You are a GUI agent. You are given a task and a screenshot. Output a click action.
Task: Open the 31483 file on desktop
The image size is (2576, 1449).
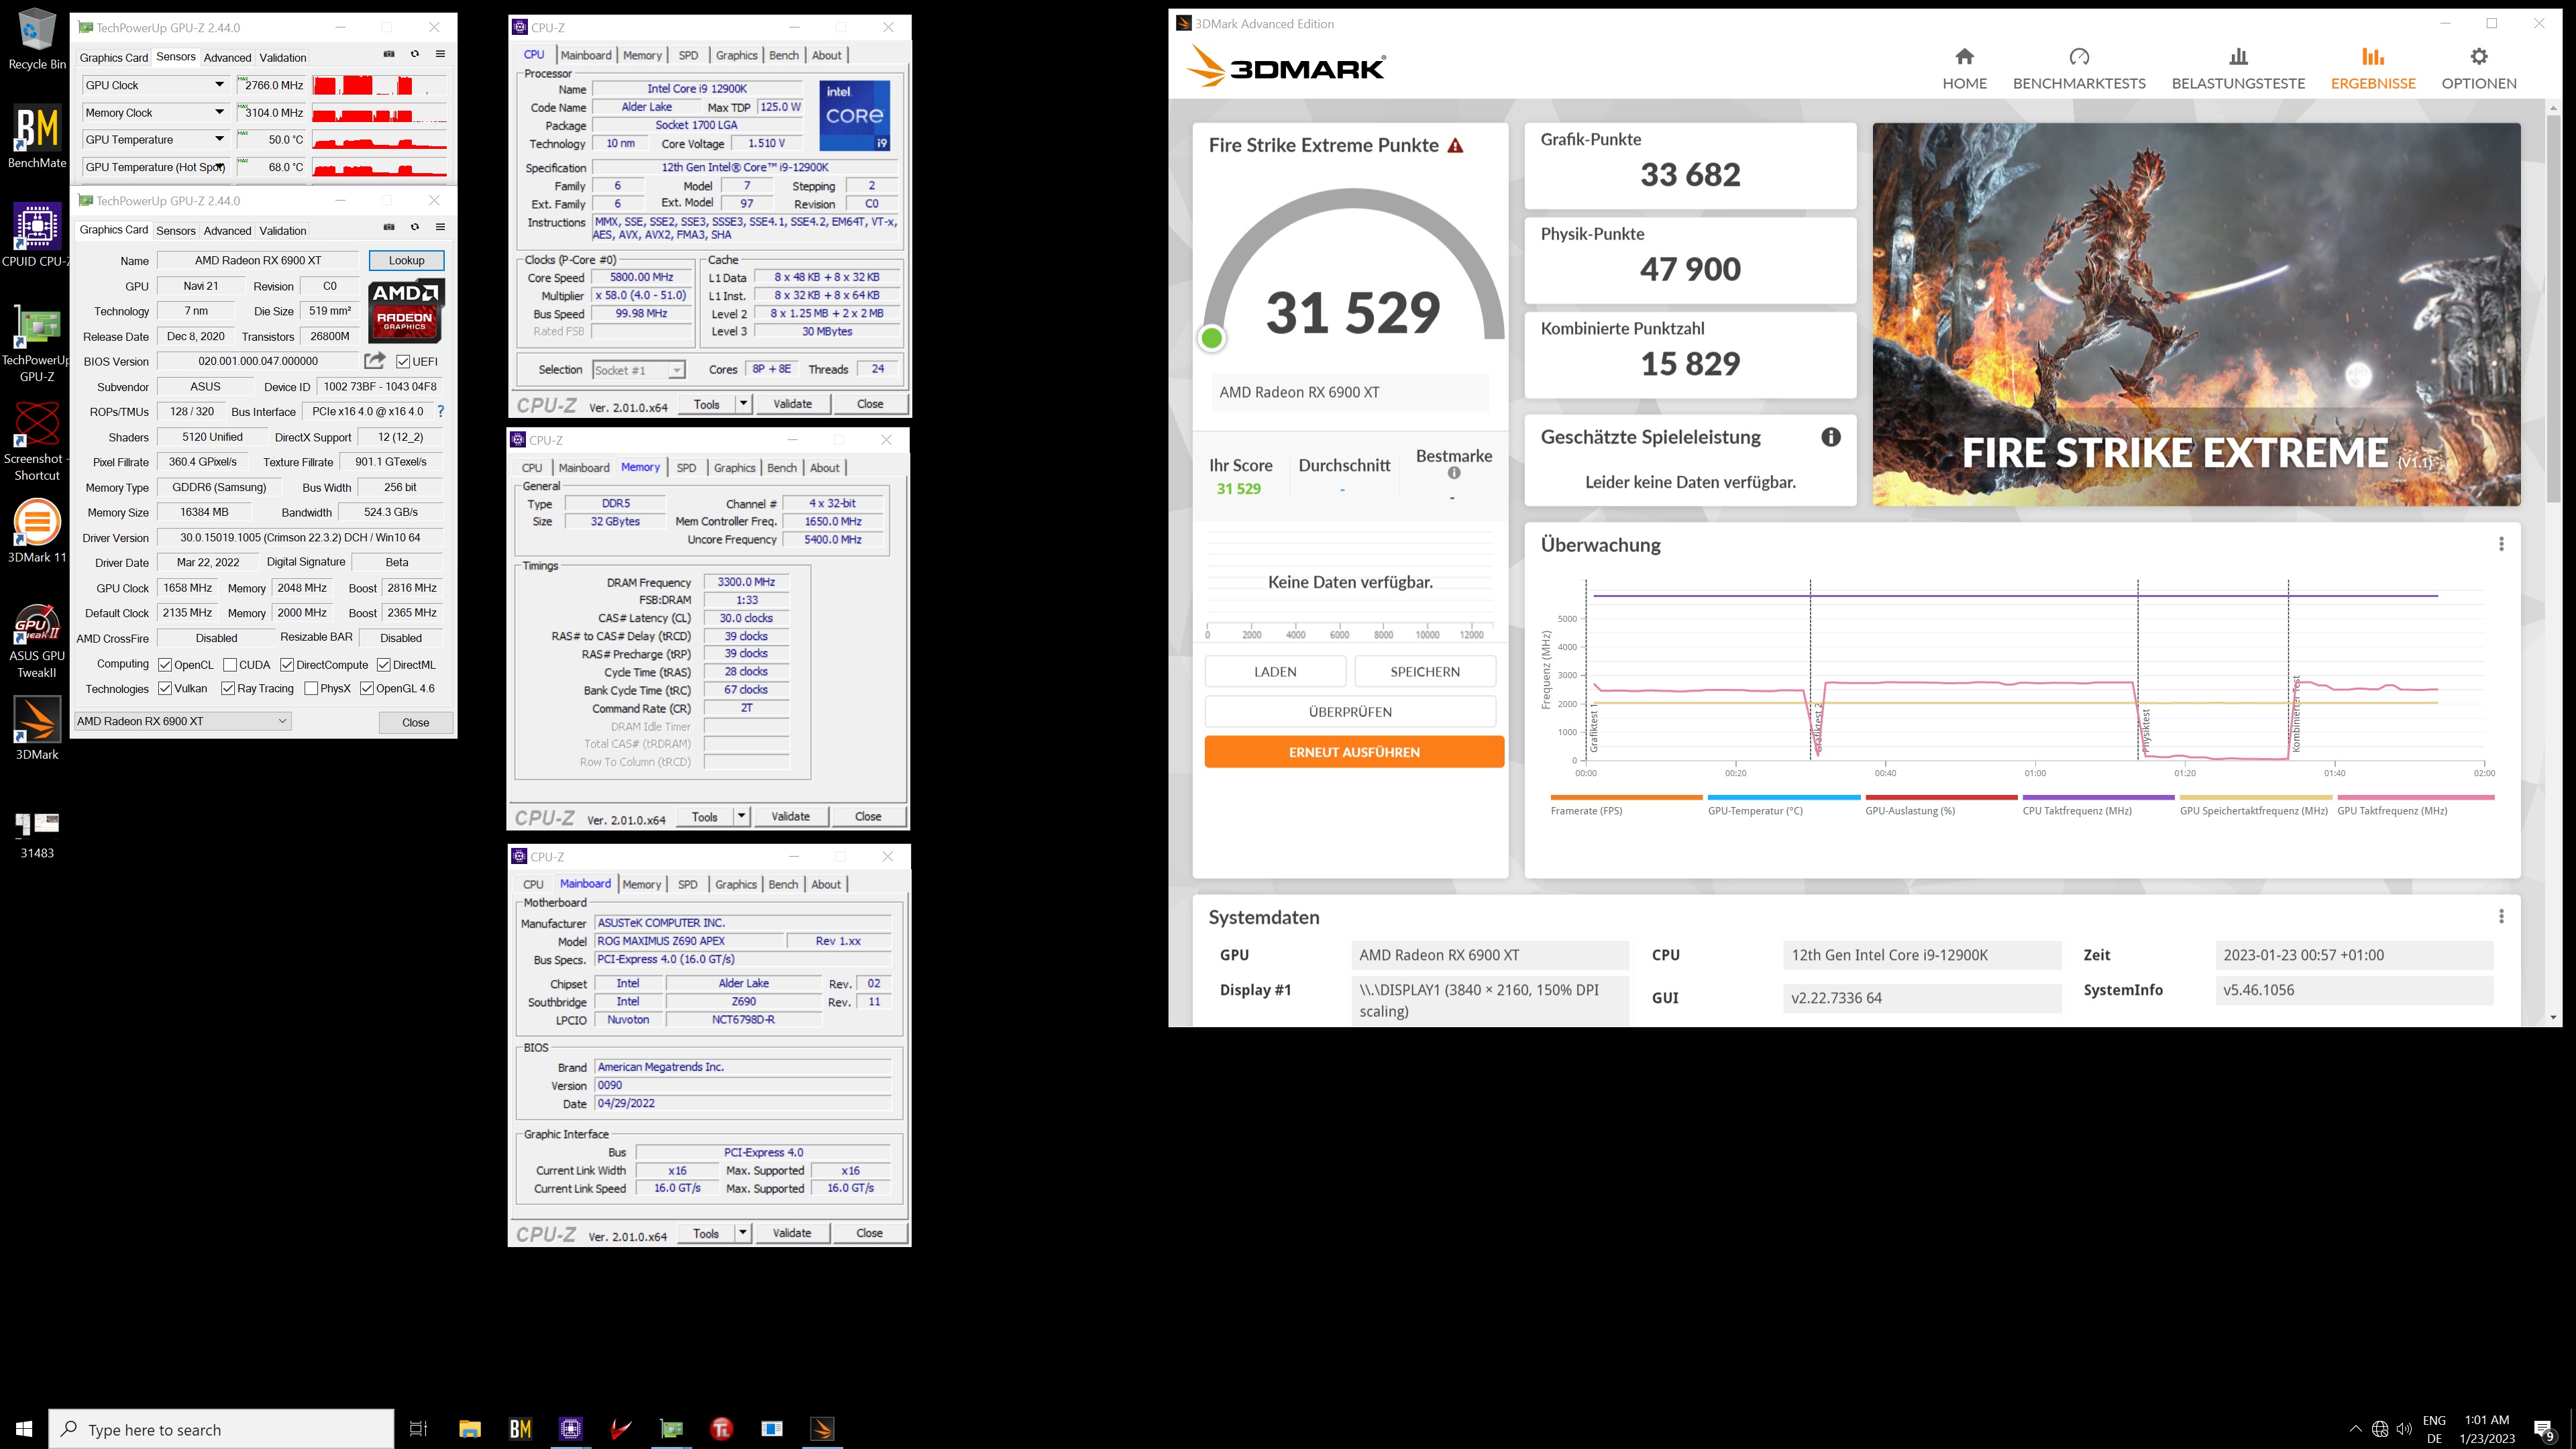pos(37,835)
